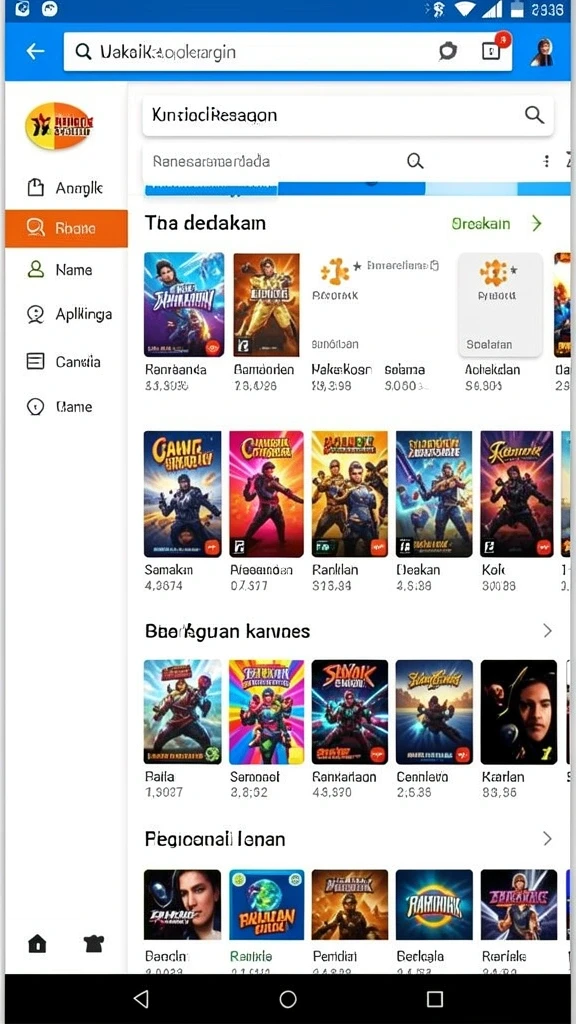576x1024 pixels.
Task: Tap the back arrow in top bar
Action: coord(35,52)
